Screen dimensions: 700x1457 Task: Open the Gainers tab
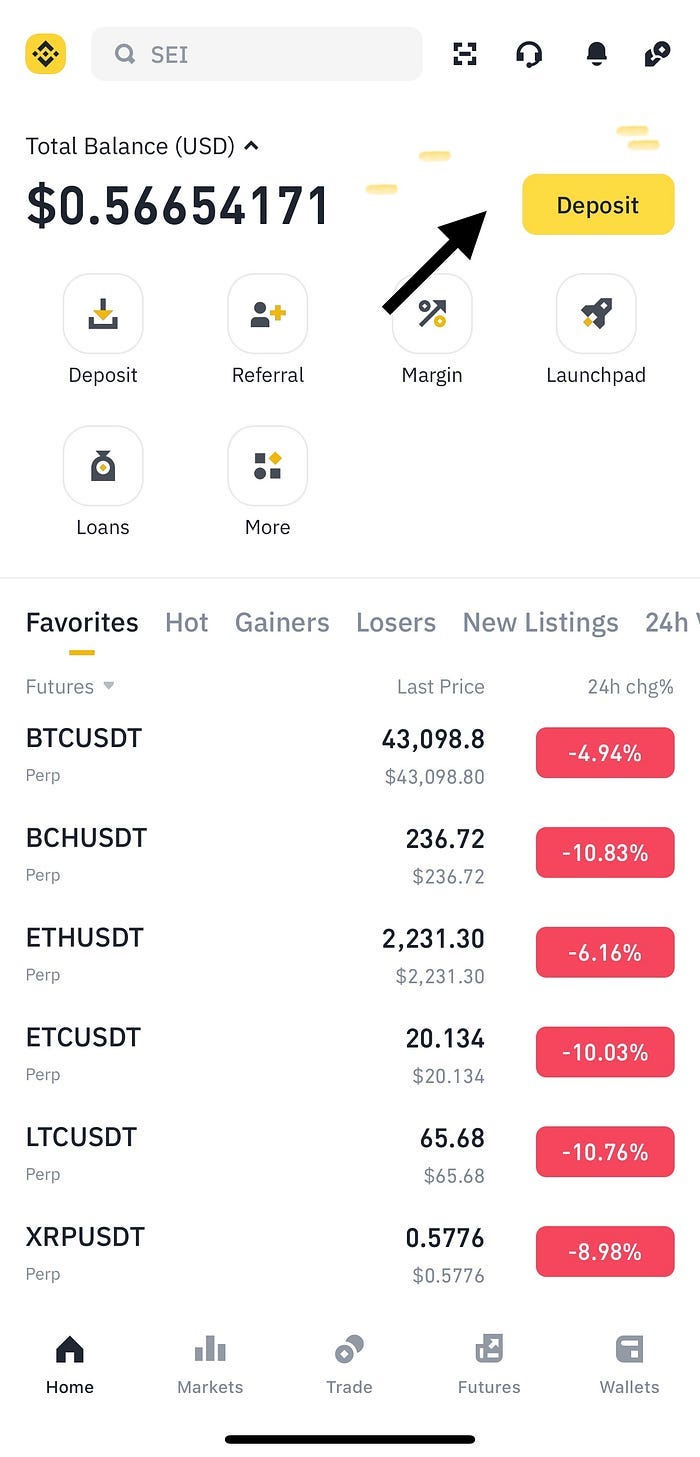[282, 622]
